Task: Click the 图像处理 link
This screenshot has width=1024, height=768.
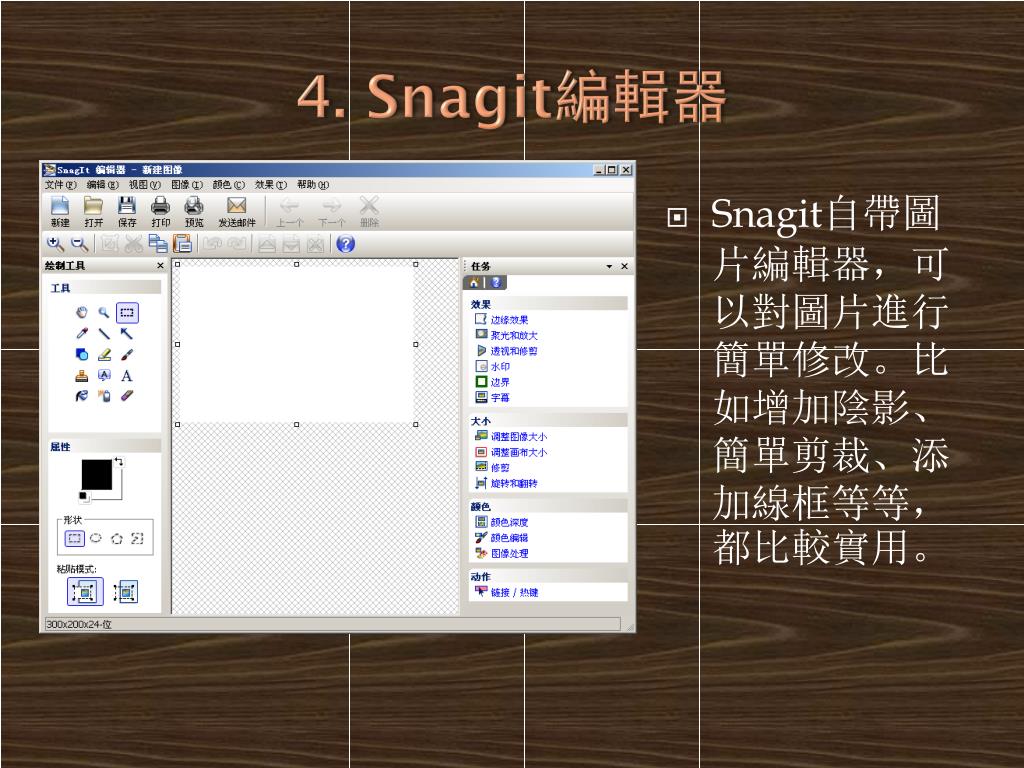Action: (509, 554)
